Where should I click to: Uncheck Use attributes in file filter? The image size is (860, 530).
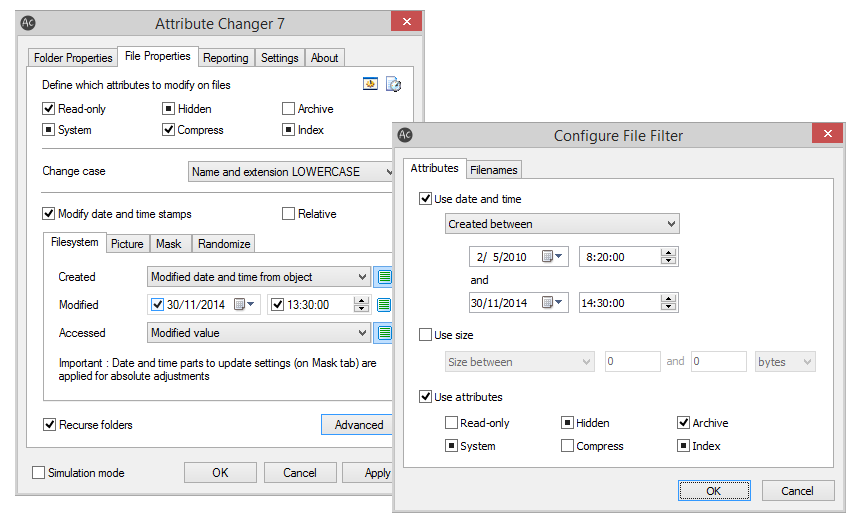pyautogui.click(x=425, y=397)
